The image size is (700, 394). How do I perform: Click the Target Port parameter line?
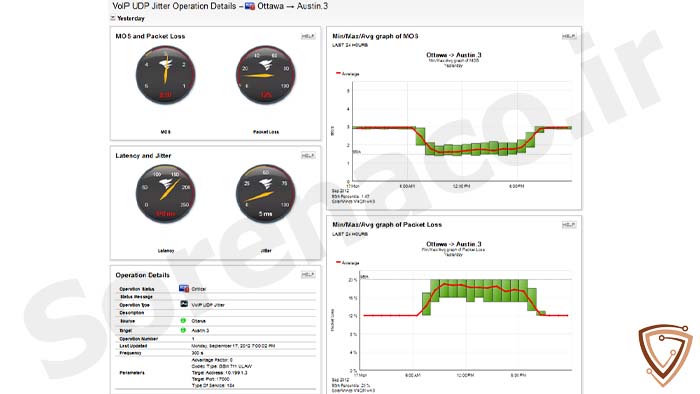click(210, 379)
